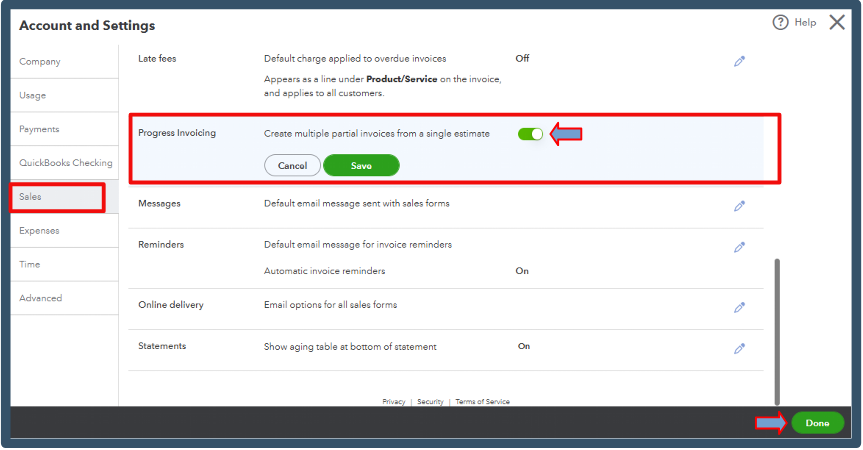
Task: Open the Help question mark icon
Action: pyautogui.click(x=780, y=23)
